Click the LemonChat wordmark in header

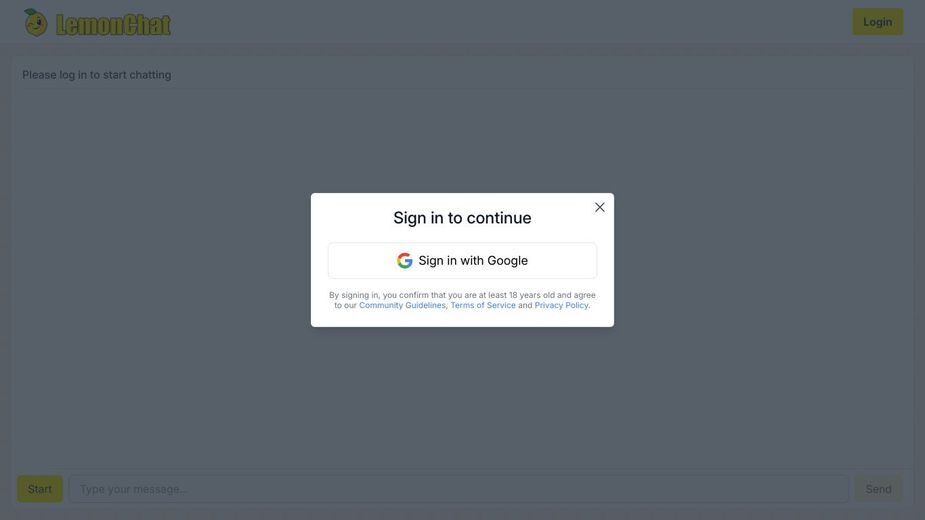(x=113, y=24)
